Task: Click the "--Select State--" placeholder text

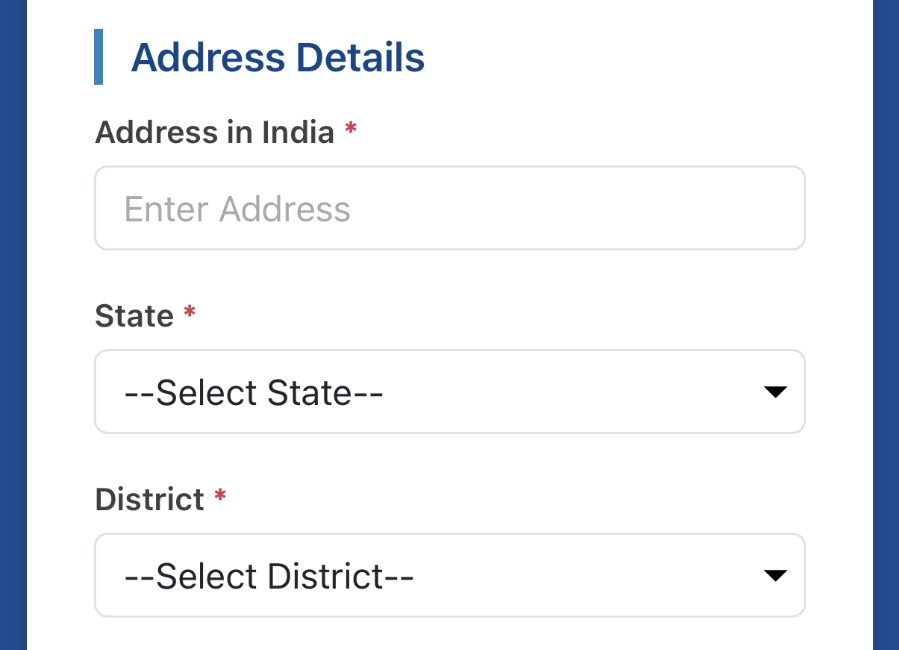Action: (254, 393)
